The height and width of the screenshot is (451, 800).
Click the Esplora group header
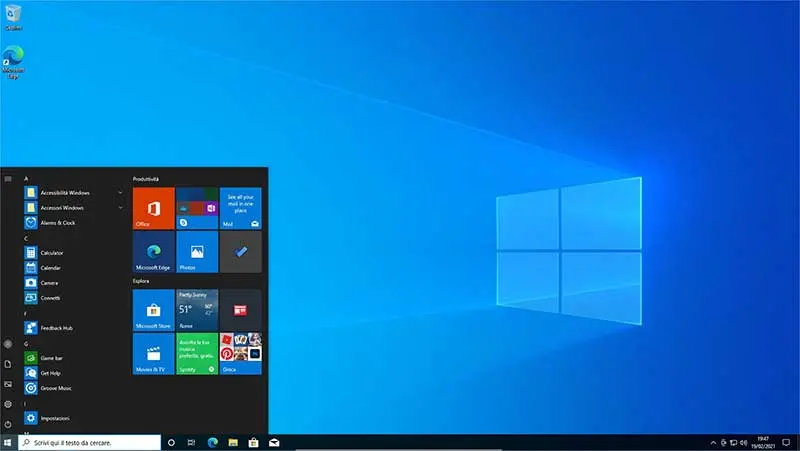pyautogui.click(x=141, y=281)
